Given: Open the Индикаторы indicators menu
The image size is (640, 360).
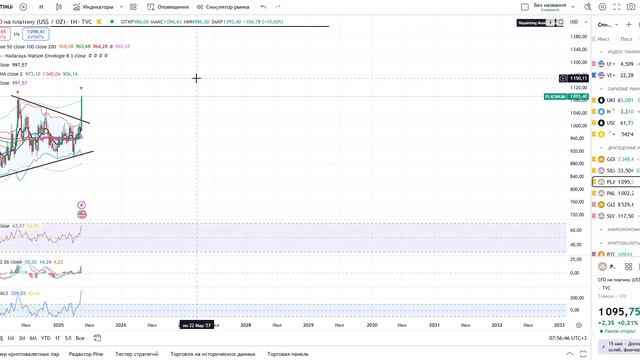Looking at the screenshot, I should click(x=93, y=7).
